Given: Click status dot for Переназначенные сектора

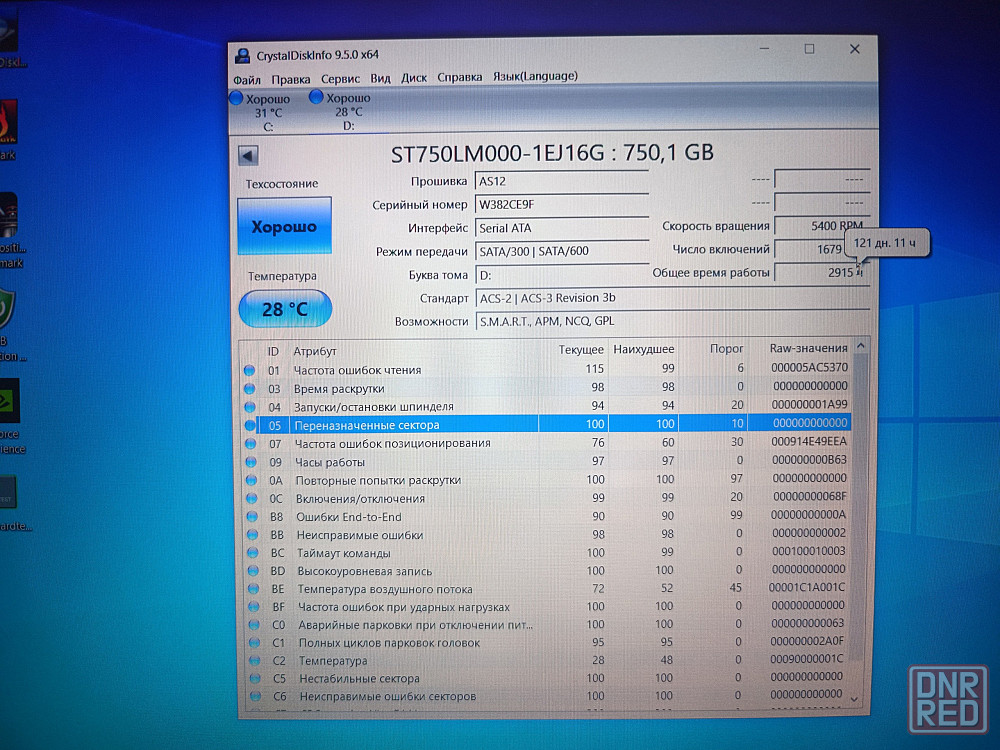Looking at the screenshot, I should [x=250, y=425].
